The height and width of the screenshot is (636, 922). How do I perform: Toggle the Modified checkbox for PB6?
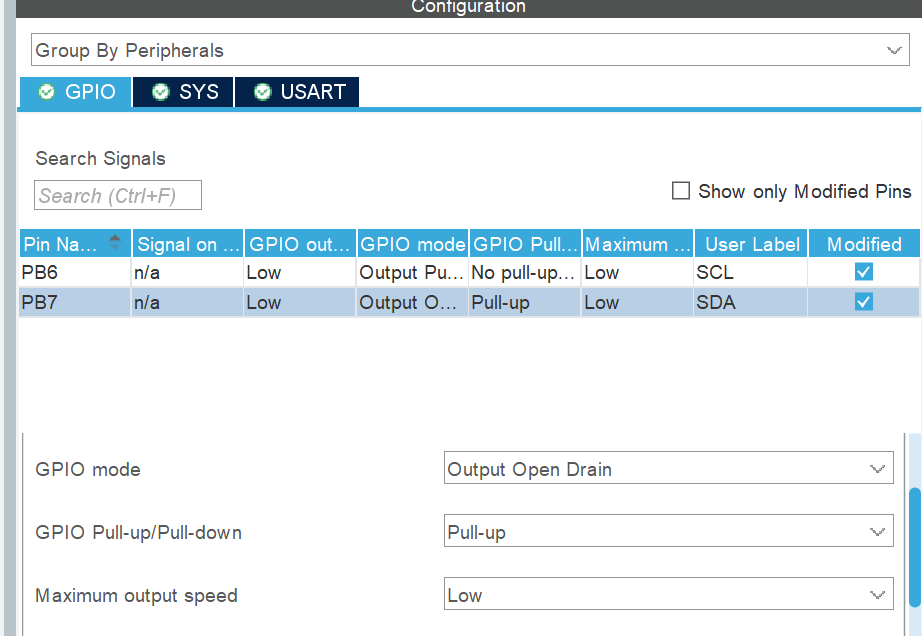click(x=864, y=272)
